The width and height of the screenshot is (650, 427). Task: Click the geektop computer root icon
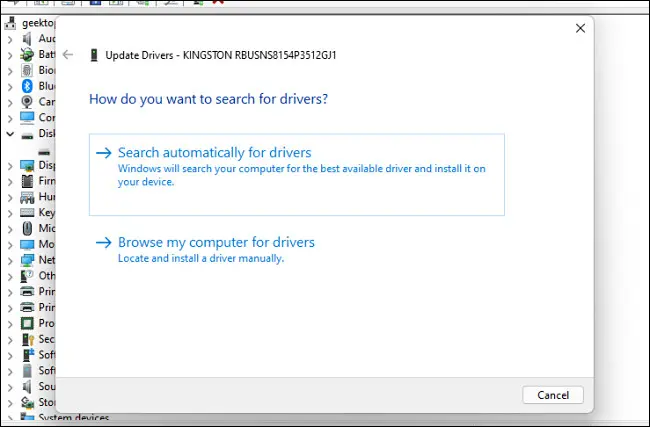pos(10,23)
